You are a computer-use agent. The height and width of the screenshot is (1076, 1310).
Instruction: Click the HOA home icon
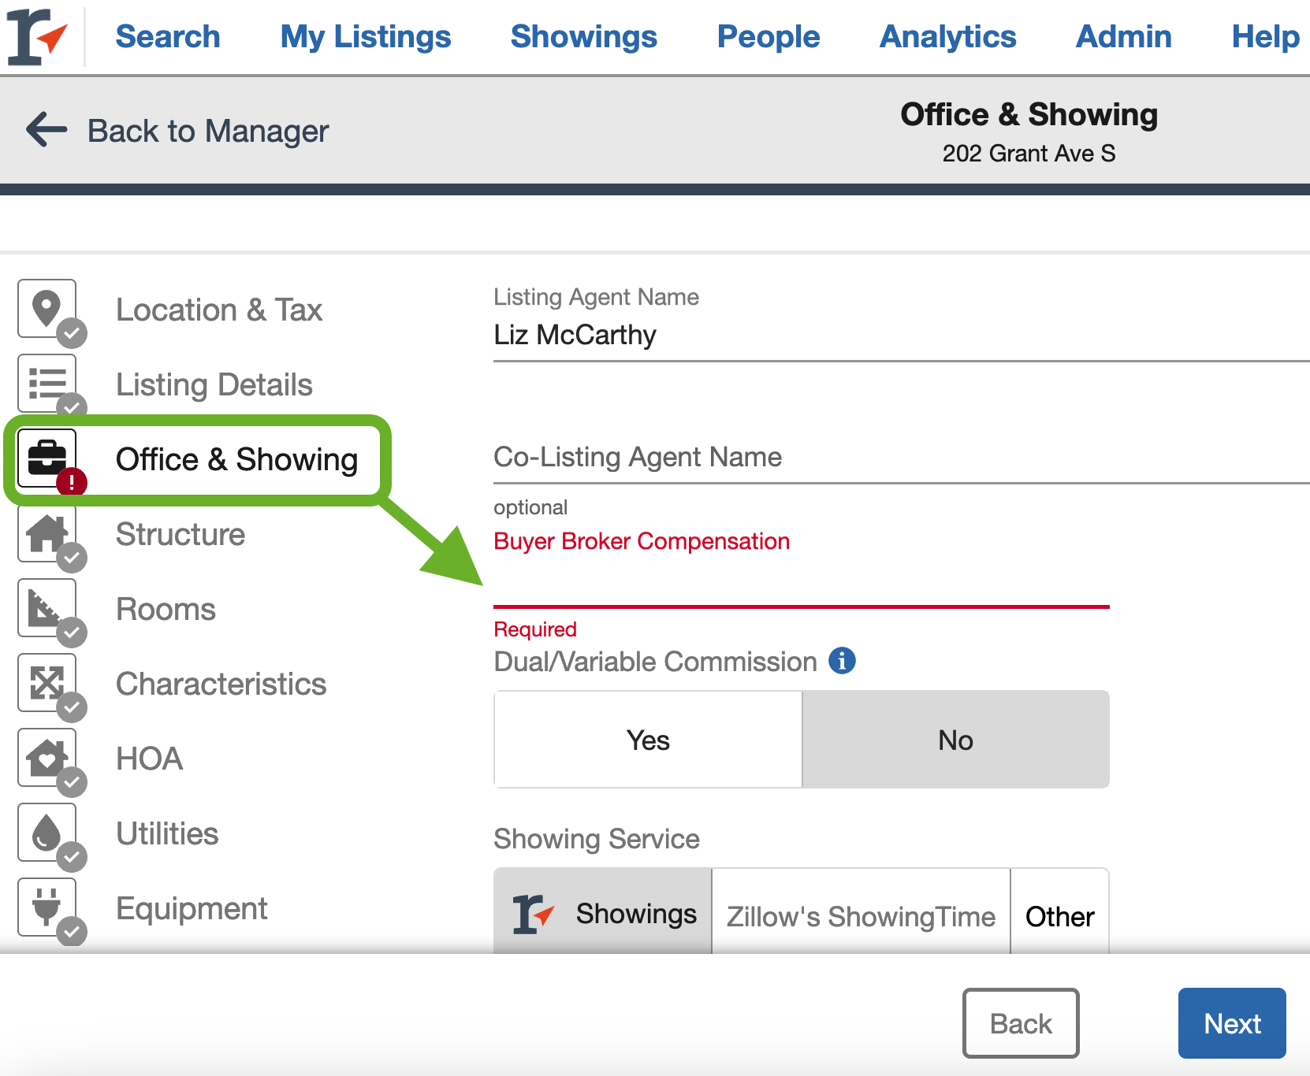[47, 757]
